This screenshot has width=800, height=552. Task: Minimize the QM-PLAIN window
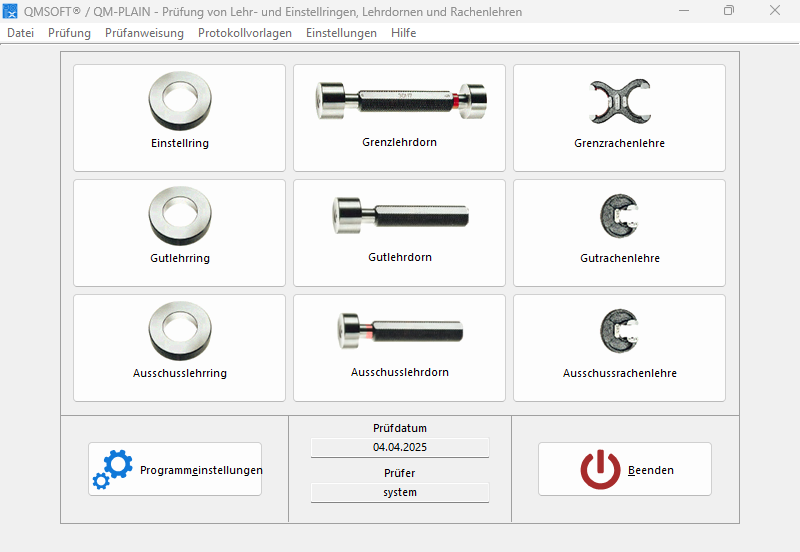pos(684,11)
